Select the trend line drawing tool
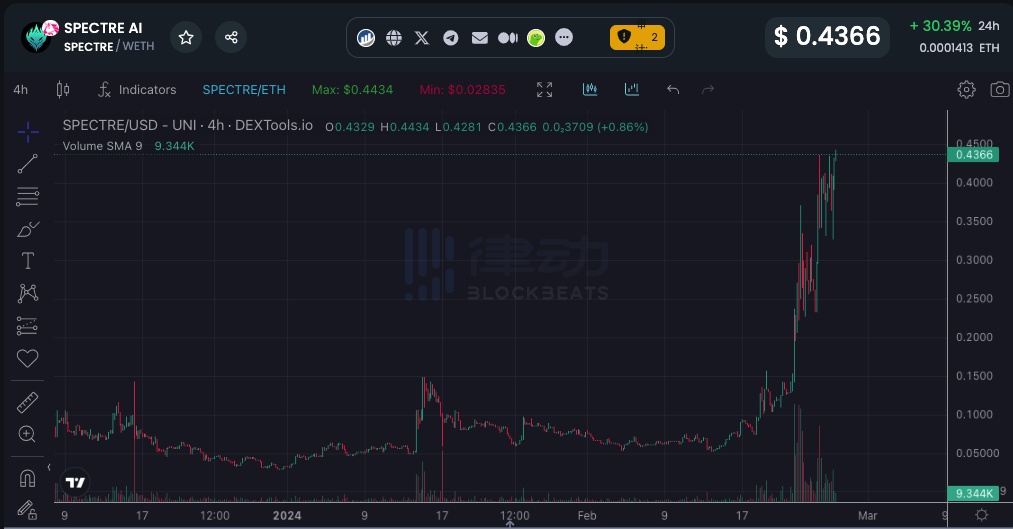This screenshot has height=529, width=1013. (x=28, y=164)
